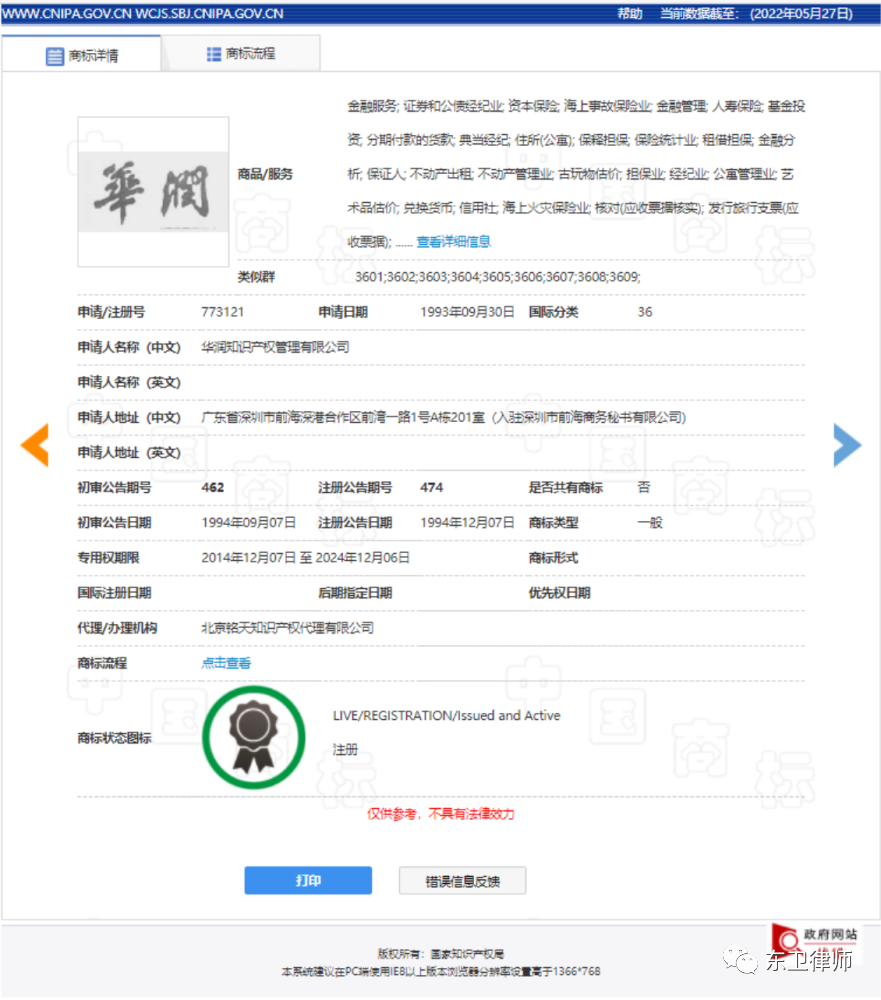Select shared trademark value 否
This screenshot has width=881, height=1000.
coord(644,487)
